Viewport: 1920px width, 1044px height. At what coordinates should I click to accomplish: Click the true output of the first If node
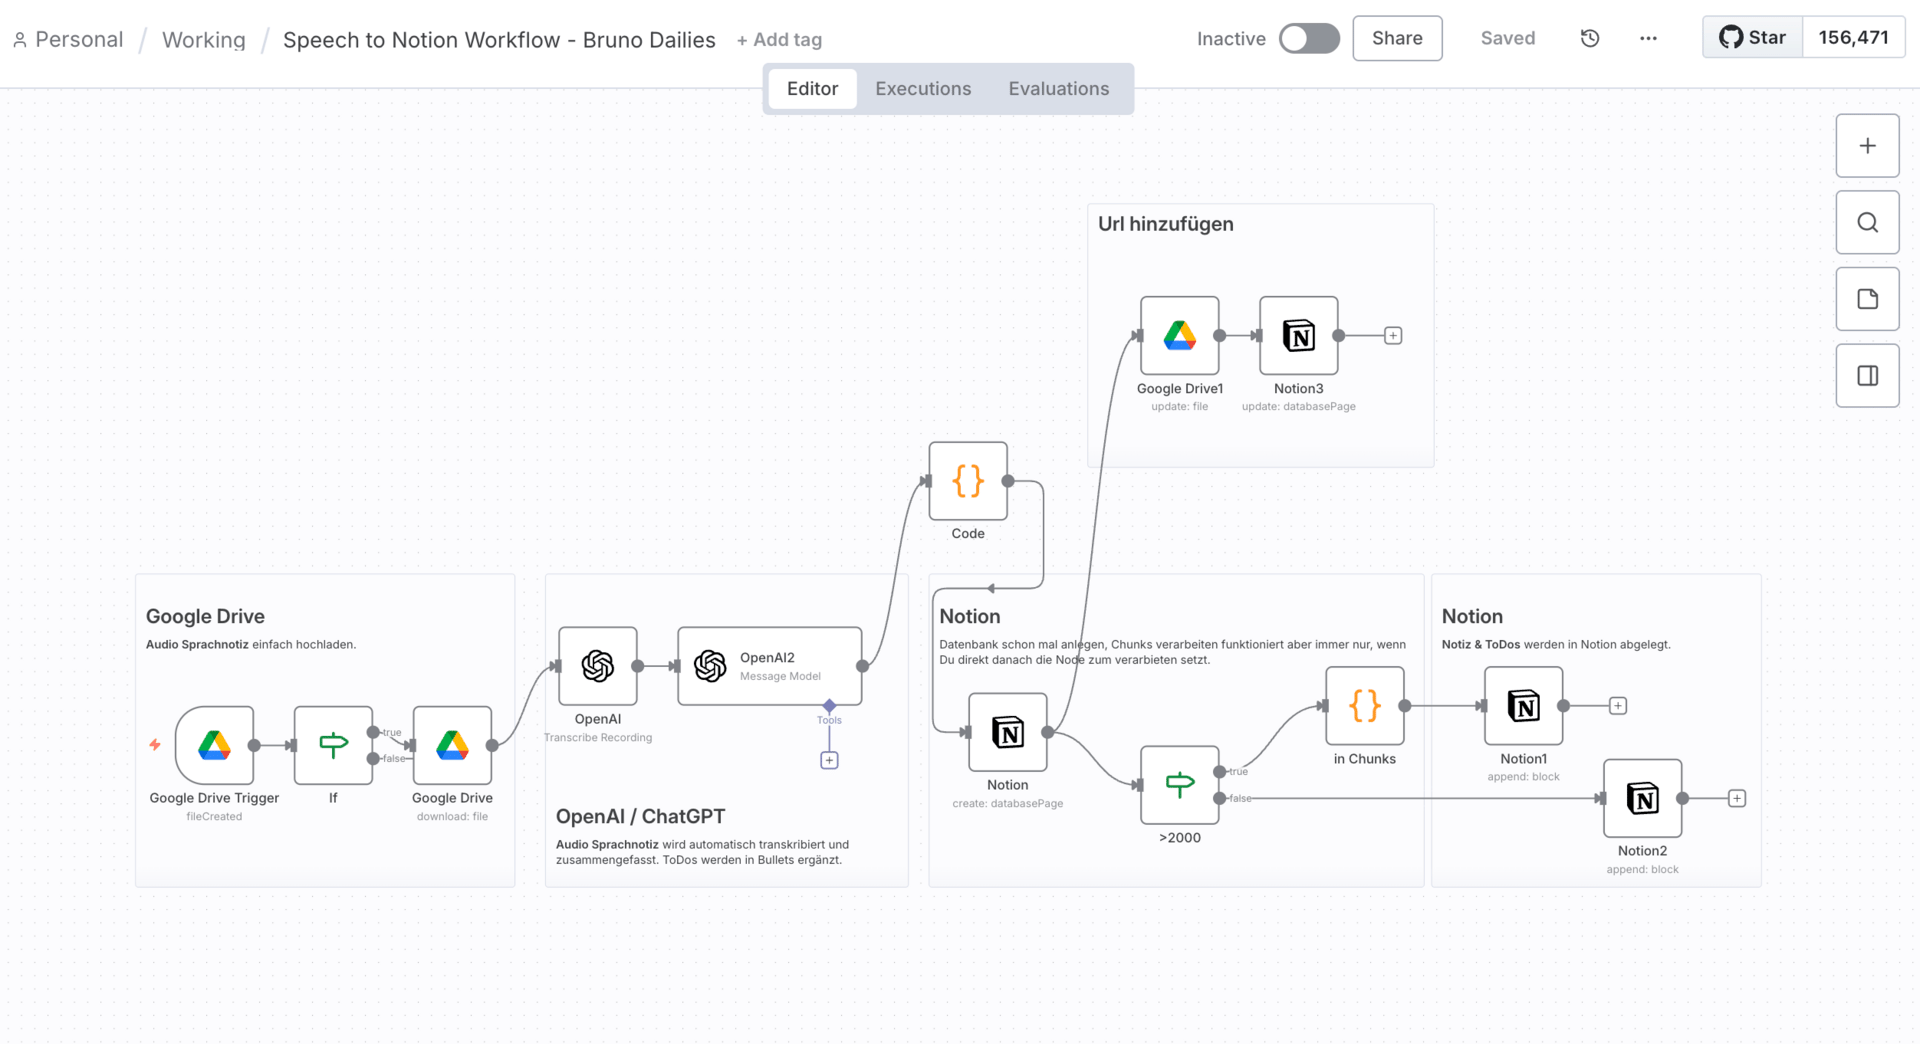(373, 732)
